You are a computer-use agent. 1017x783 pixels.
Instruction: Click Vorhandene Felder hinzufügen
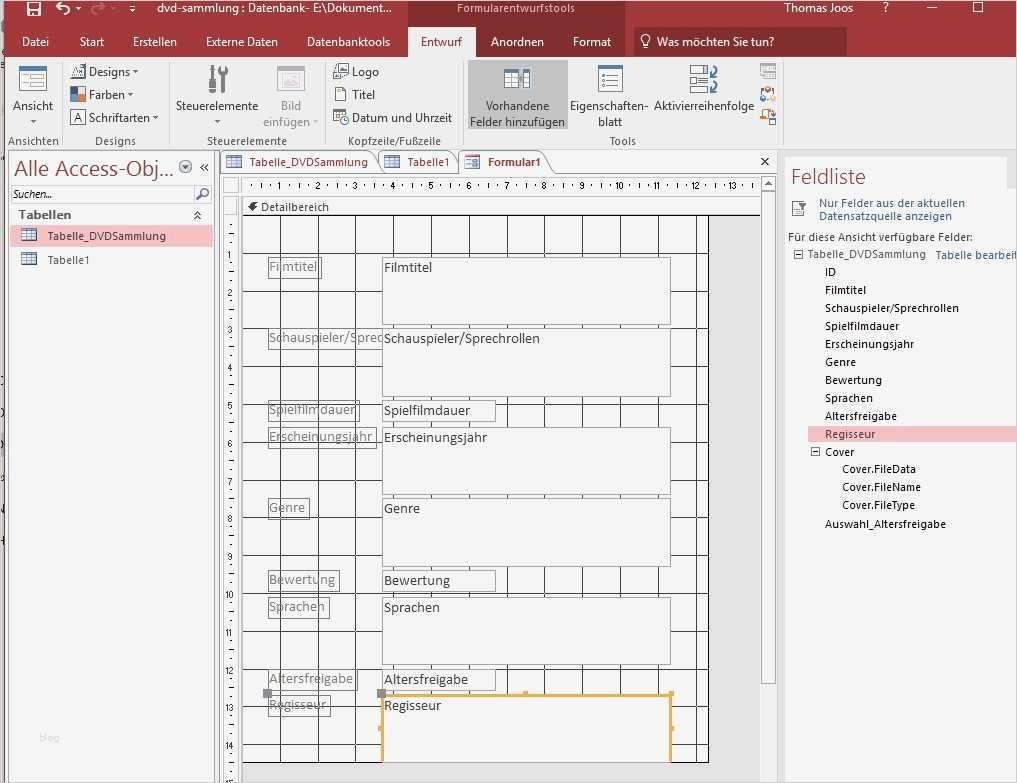[517, 93]
